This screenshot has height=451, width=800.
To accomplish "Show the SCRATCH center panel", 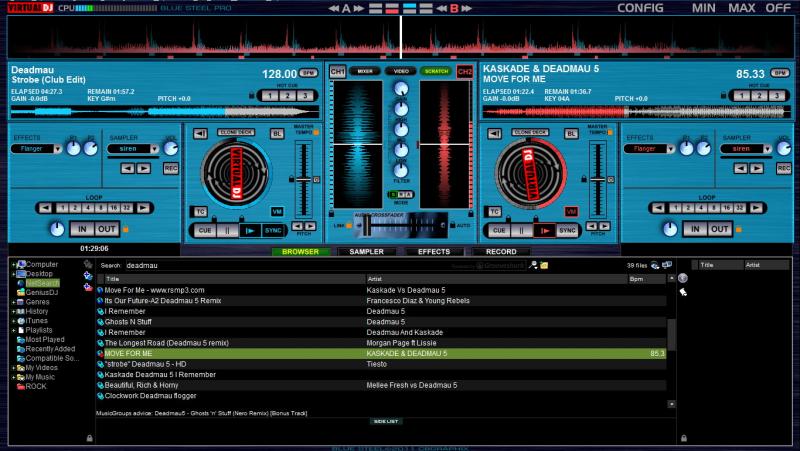I will 437,71.
